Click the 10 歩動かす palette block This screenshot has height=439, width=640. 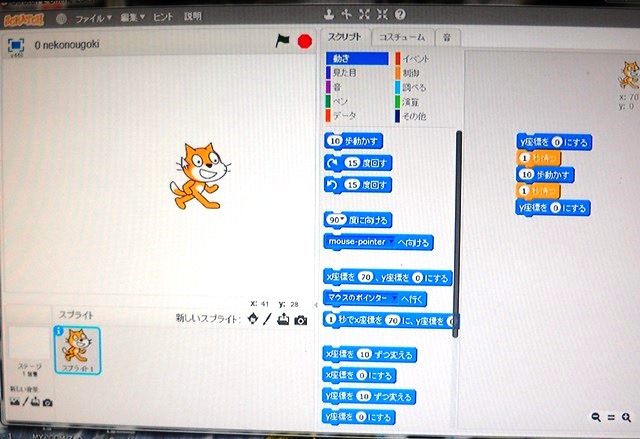(x=353, y=141)
